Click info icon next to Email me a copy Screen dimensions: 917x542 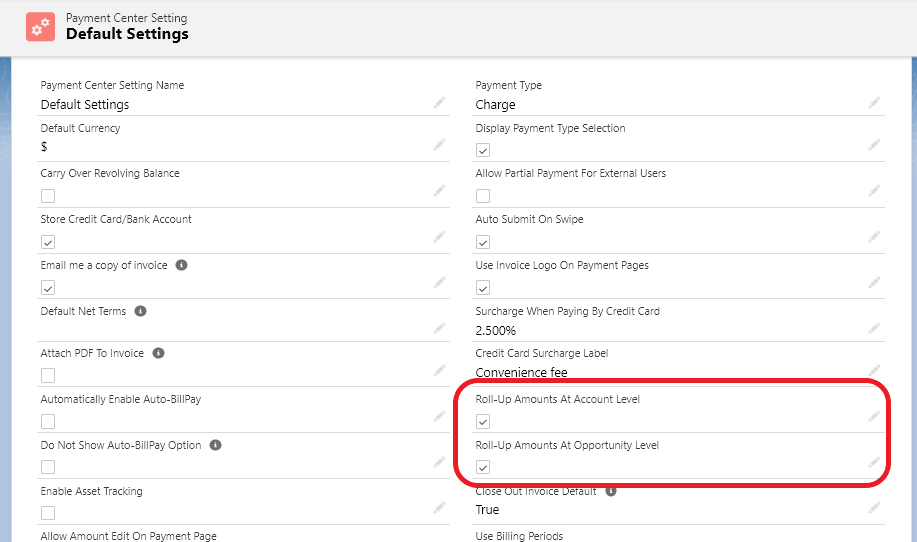coord(181,265)
